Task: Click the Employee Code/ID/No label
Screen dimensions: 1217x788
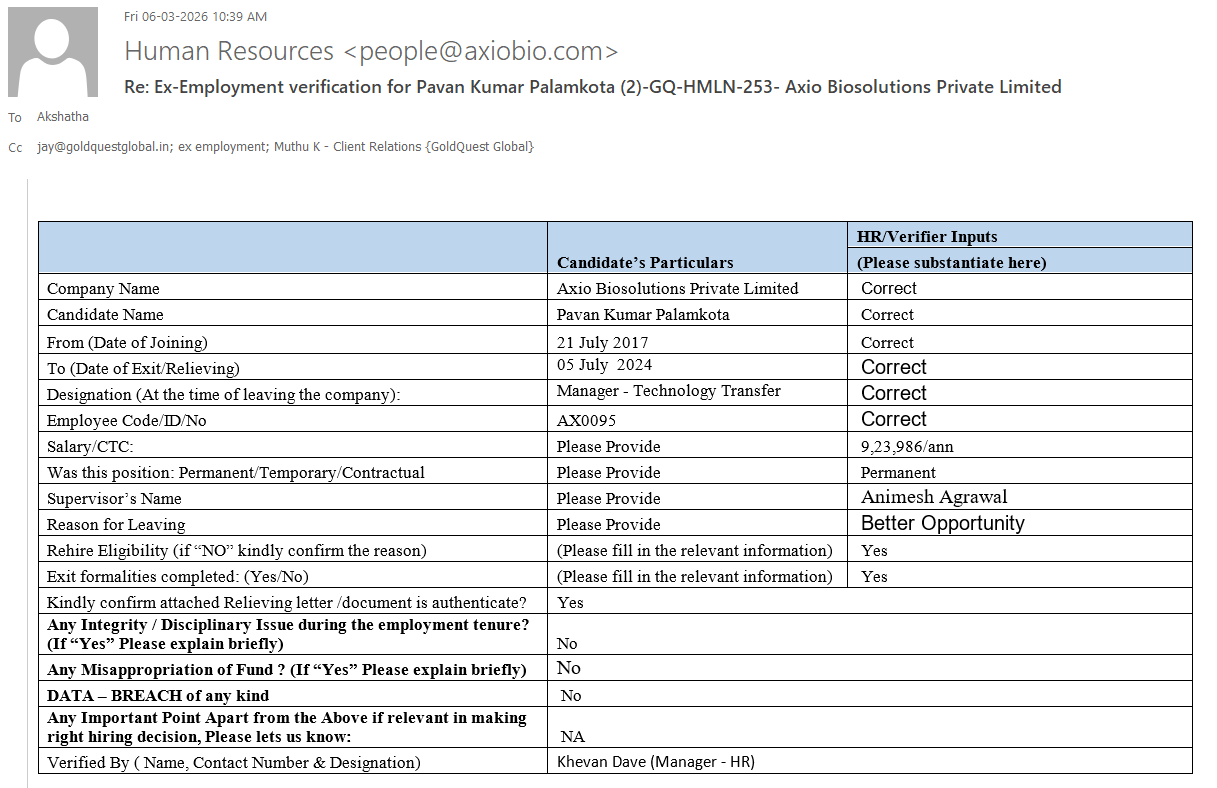Action: point(126,420)
